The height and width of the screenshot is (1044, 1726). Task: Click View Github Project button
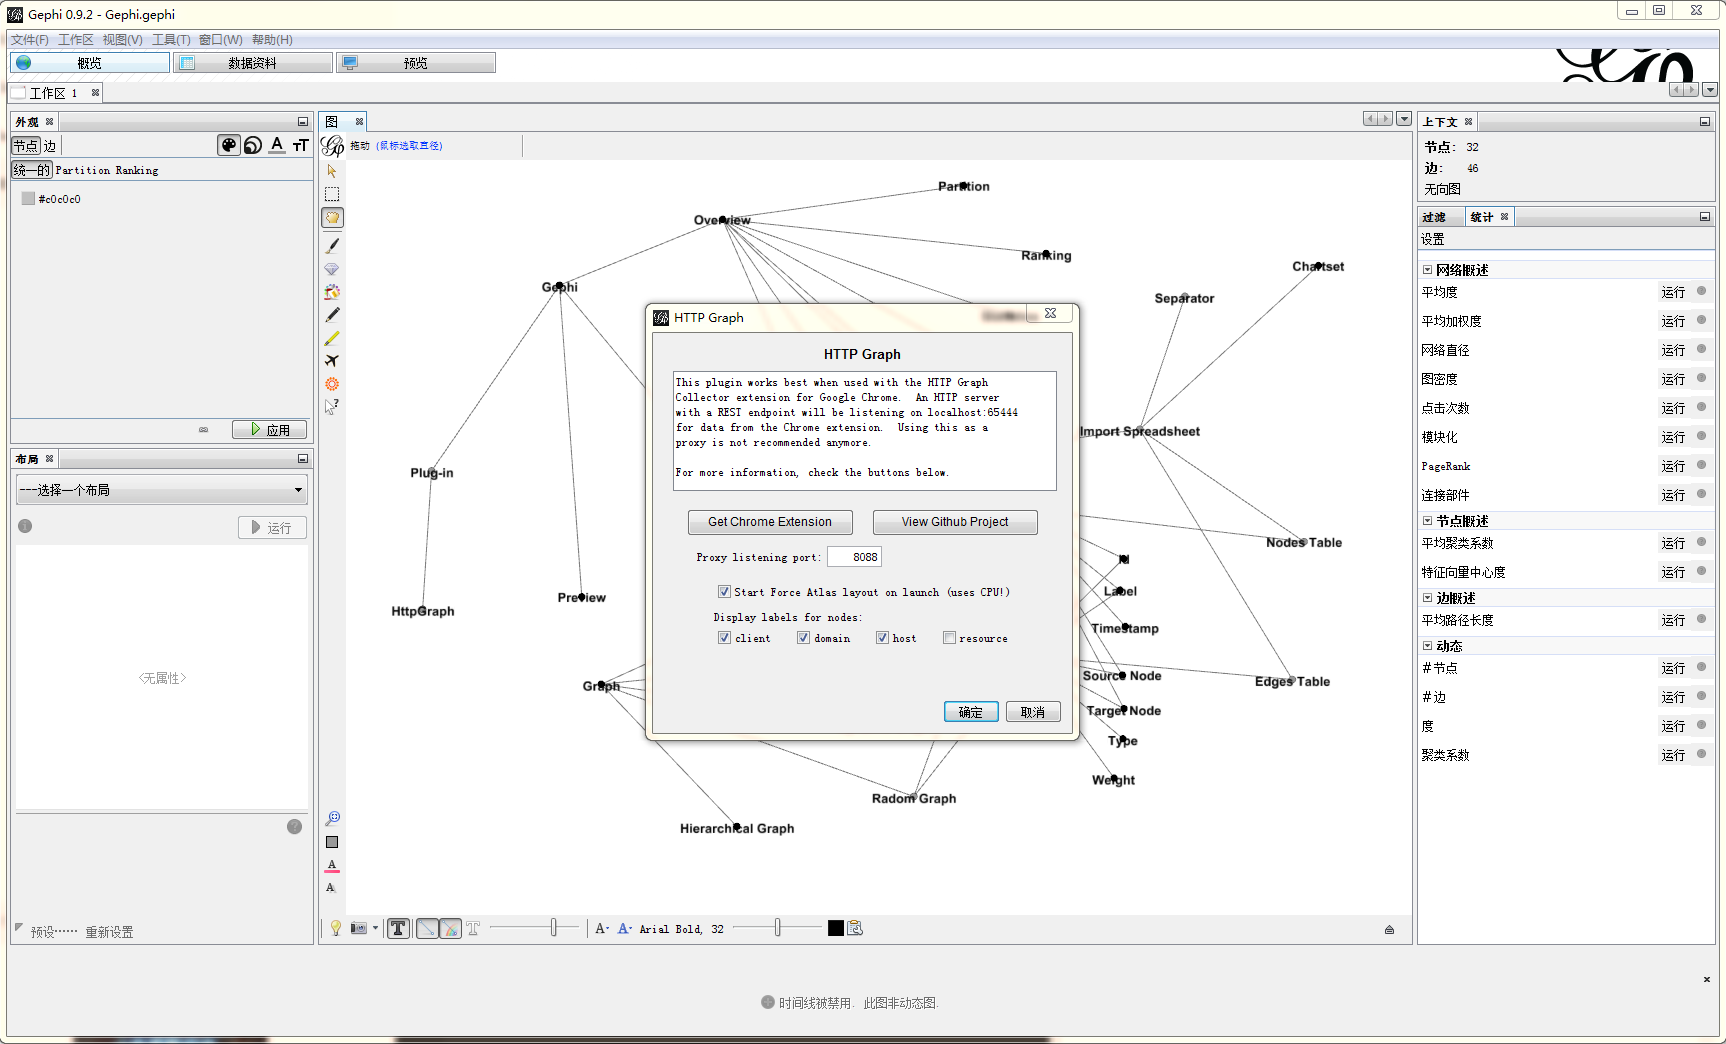point(955,522)
